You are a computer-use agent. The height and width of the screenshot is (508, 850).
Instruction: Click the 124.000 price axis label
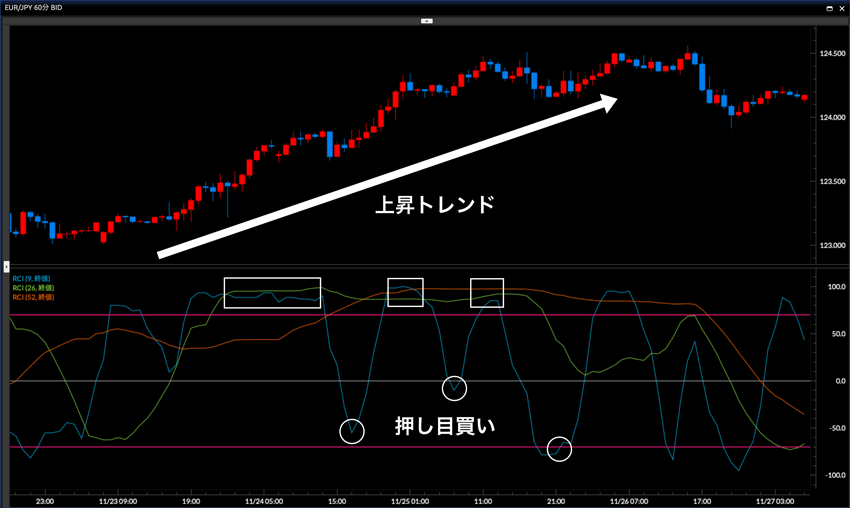pyautogui.click(x=832, y=118)
